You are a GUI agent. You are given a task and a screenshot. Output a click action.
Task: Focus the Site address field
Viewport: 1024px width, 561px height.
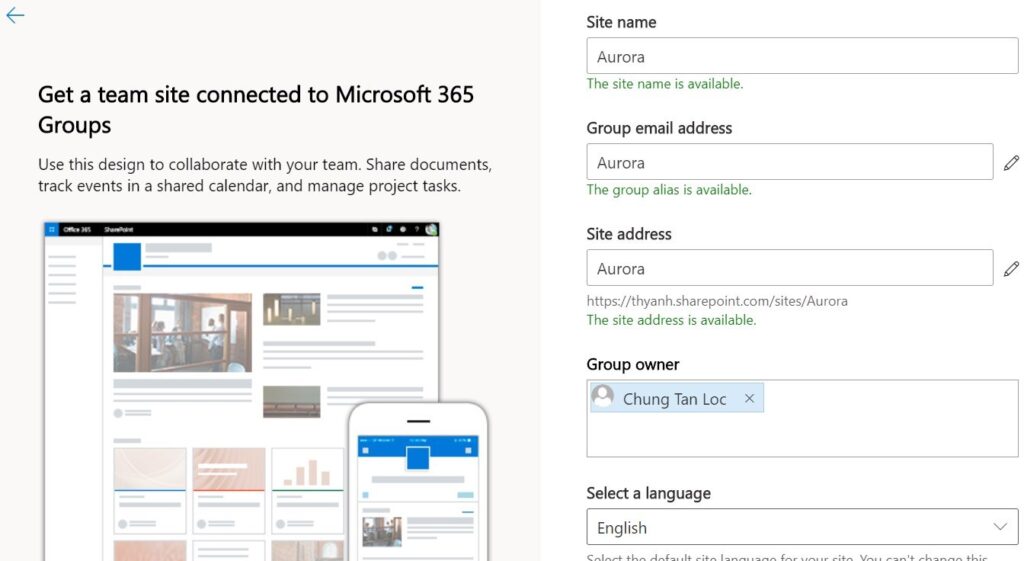click(790, 268)
